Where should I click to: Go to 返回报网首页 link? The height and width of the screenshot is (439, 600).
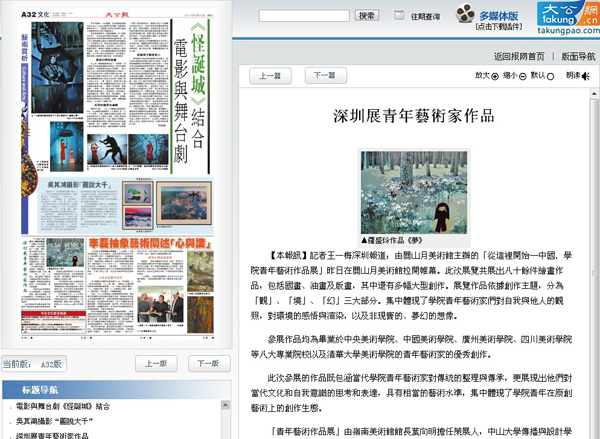coord(519,57)
